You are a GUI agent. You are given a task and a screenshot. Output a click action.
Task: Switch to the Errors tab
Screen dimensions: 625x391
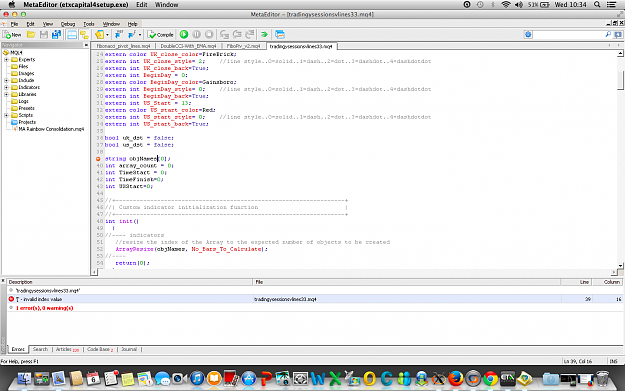(18, 349)
